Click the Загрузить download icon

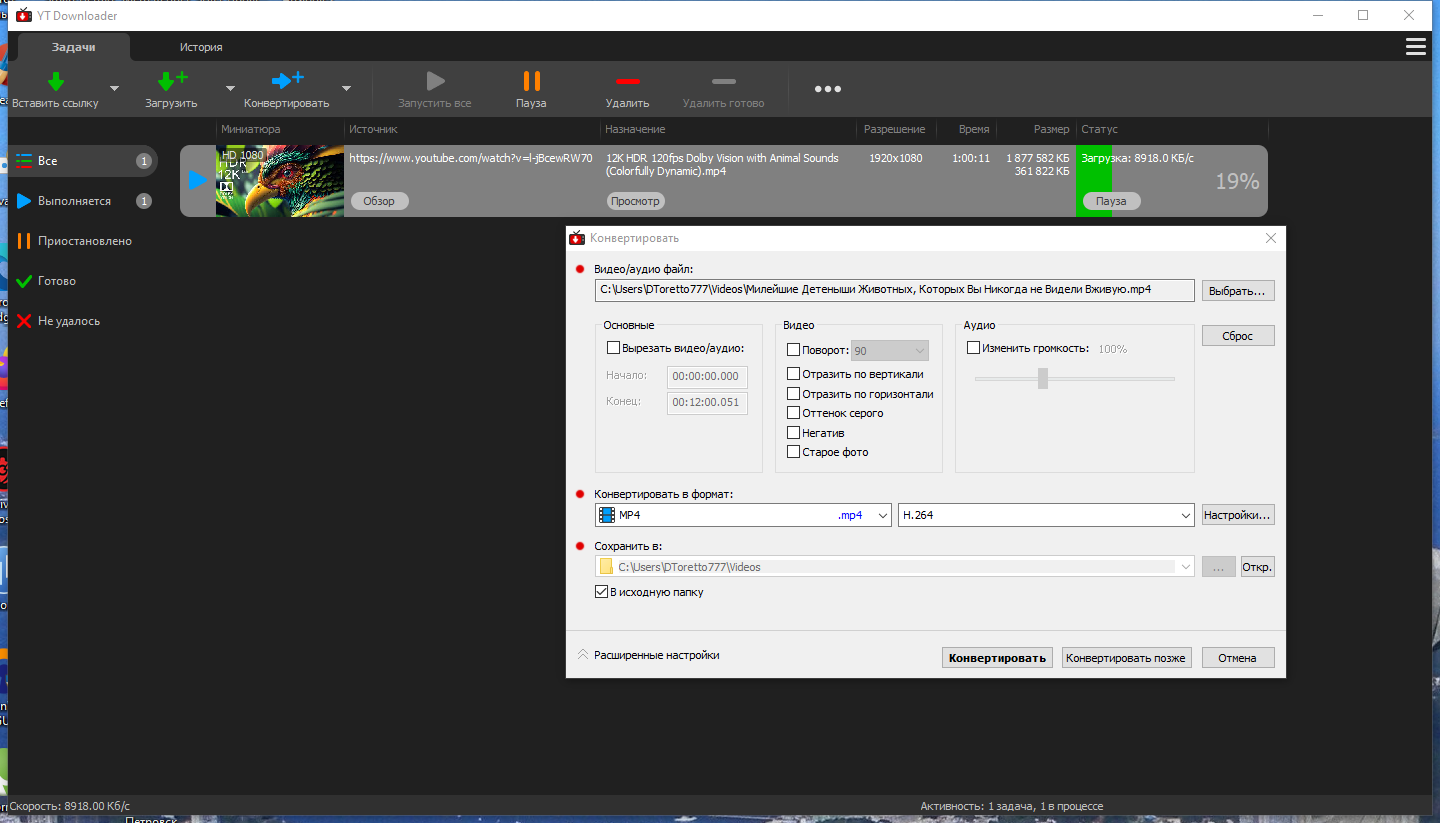(172, 81)
